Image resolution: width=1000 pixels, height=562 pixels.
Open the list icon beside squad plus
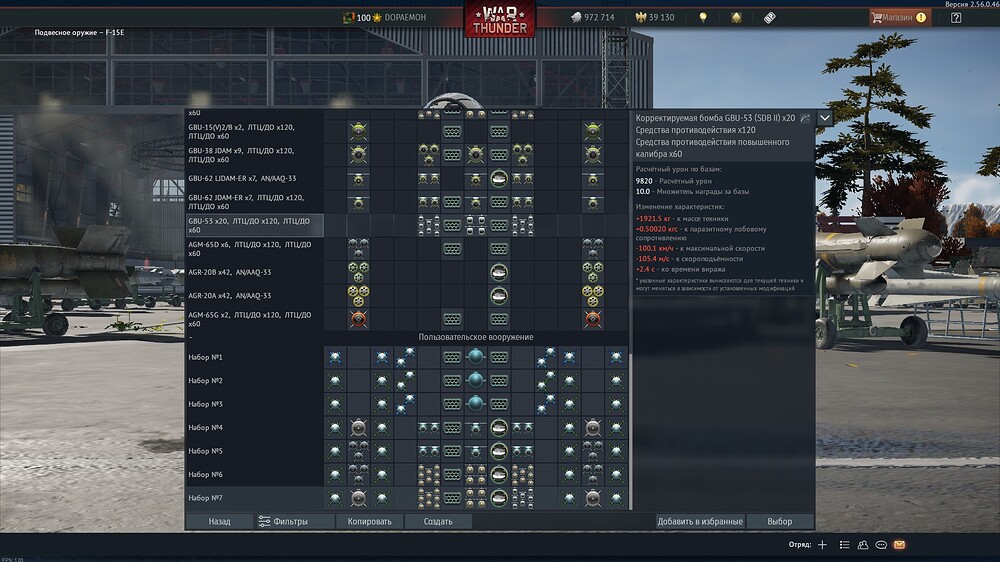(x=844, y=545)
